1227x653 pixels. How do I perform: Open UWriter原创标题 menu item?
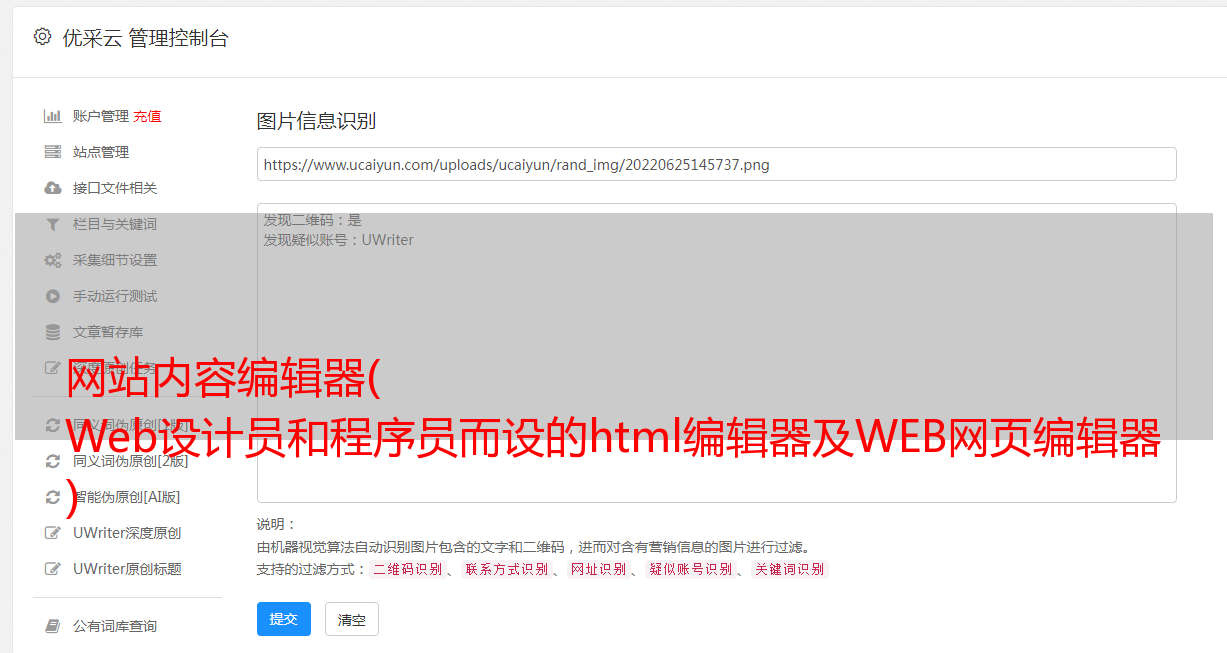[x=127, y=569]
